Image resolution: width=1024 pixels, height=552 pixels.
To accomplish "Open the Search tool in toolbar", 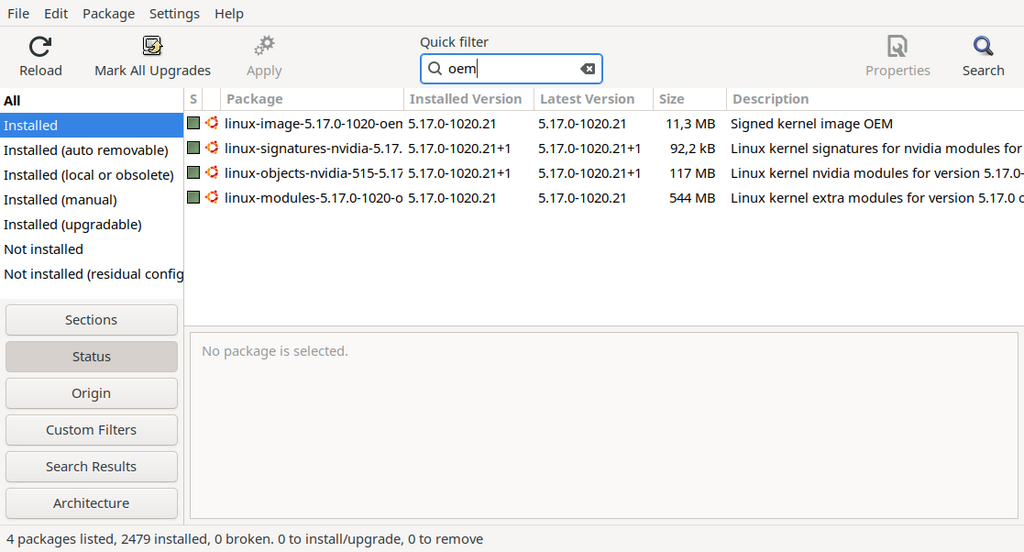I will [x=983, y=47].
